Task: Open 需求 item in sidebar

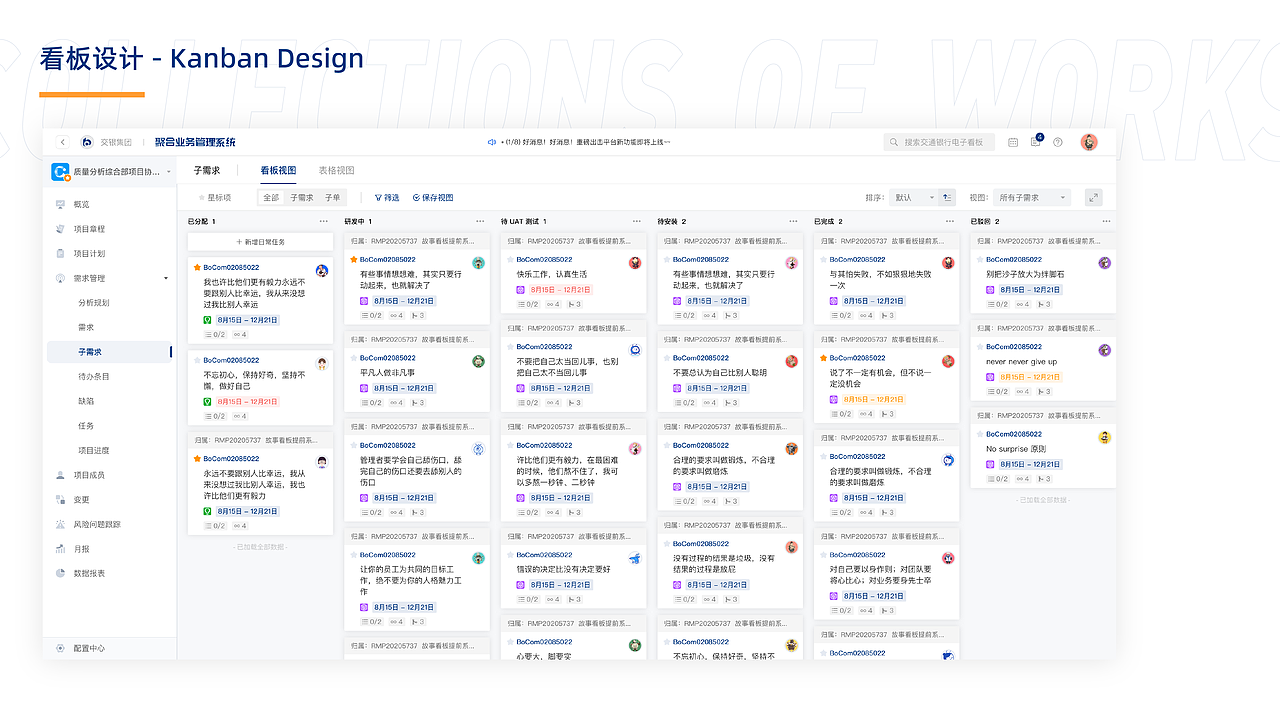Action: tap(86, 327)
